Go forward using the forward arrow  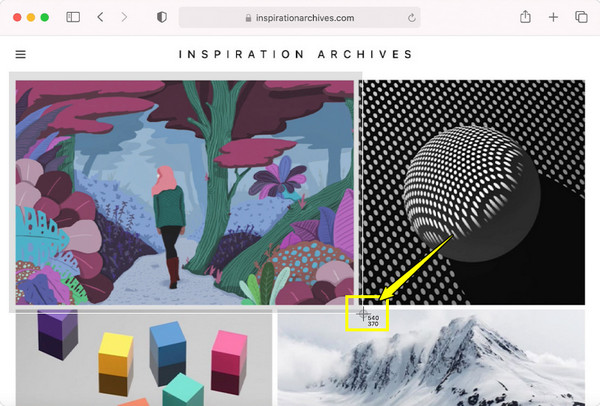[x=124, y=17]
